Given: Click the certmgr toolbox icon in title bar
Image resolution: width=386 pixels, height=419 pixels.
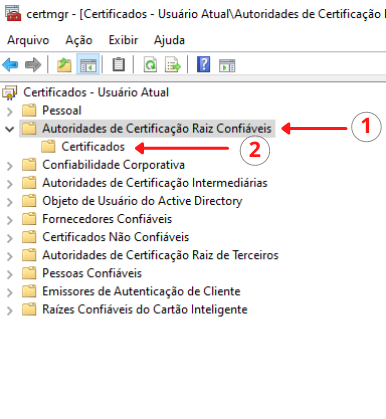Looking at the screenshot, I should pos(13,14).
